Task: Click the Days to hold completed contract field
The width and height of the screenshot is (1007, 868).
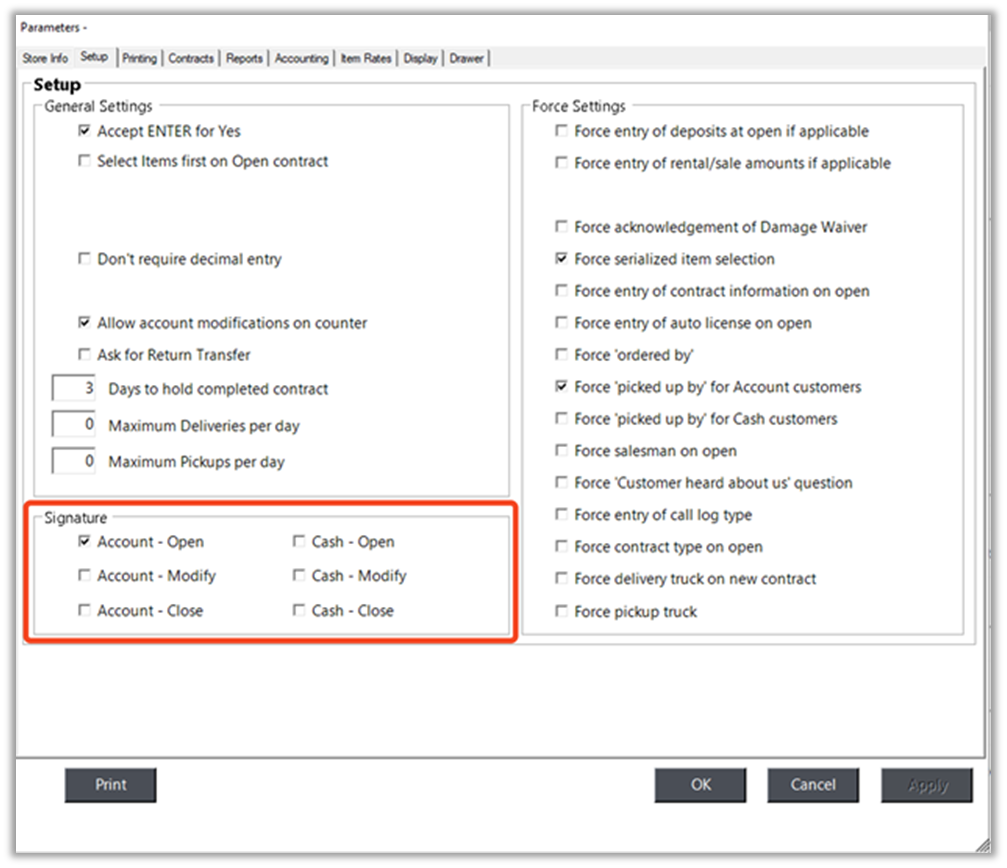Action: click(x=75, y=389)
